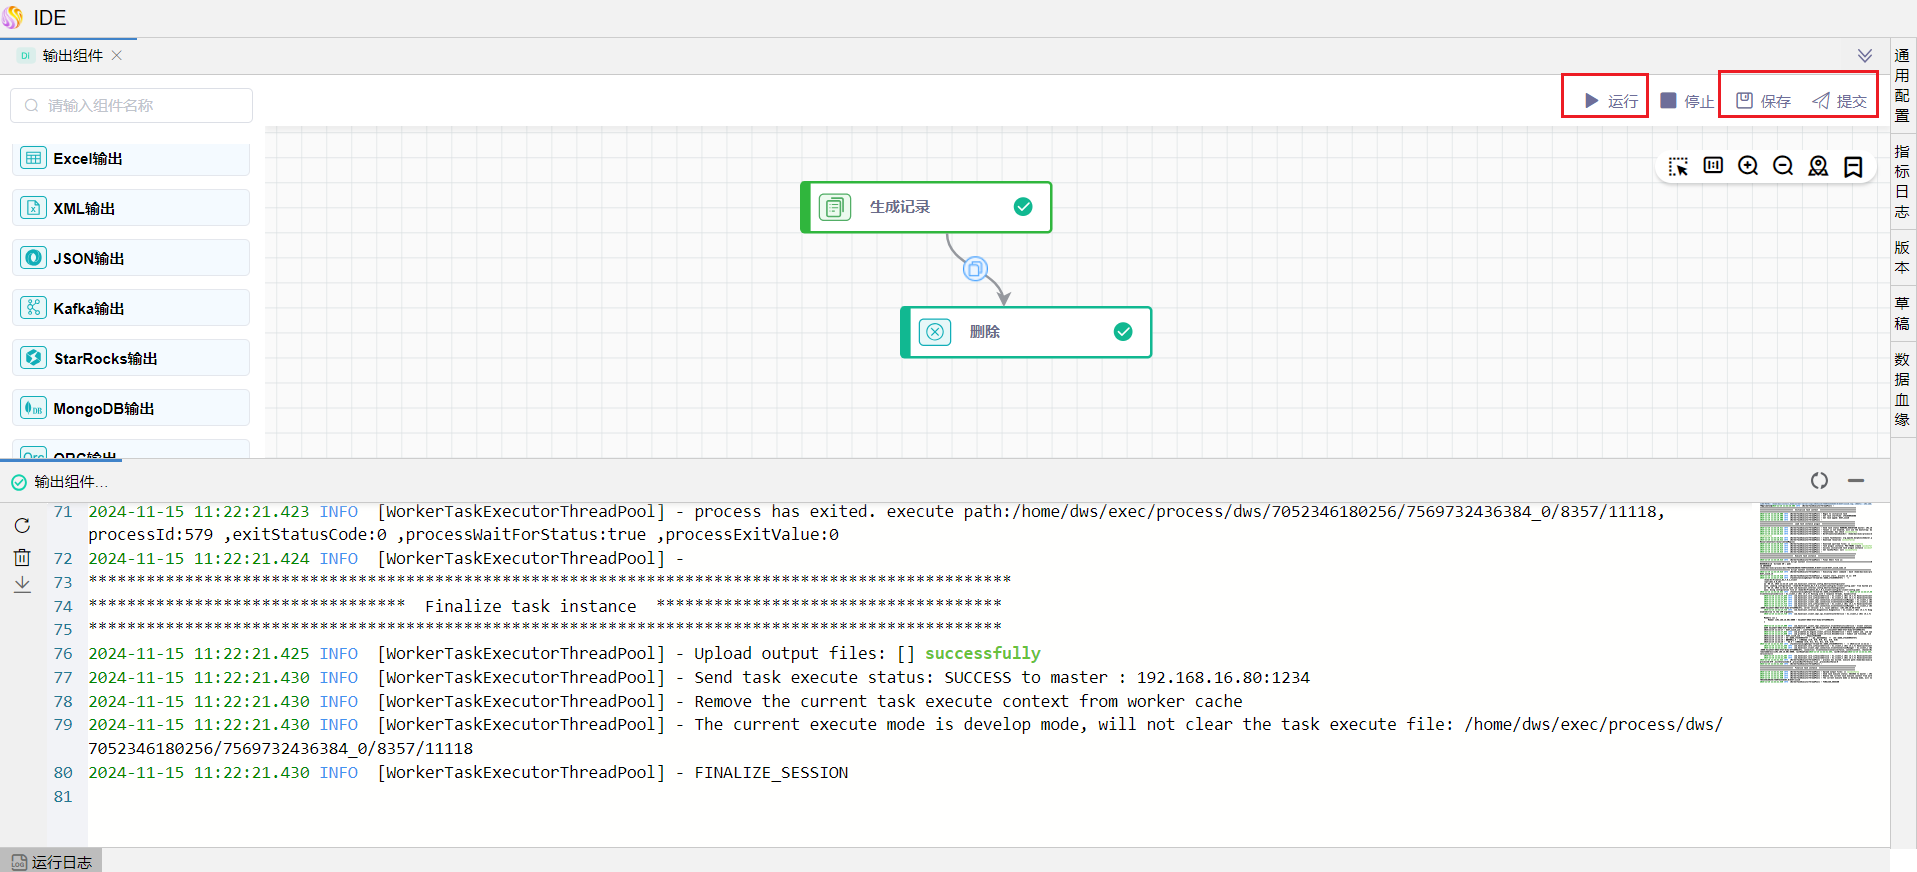Click the fit-to-actual-size 1:1 icon
This screenshot has height=872, width=1917.
1713,166
